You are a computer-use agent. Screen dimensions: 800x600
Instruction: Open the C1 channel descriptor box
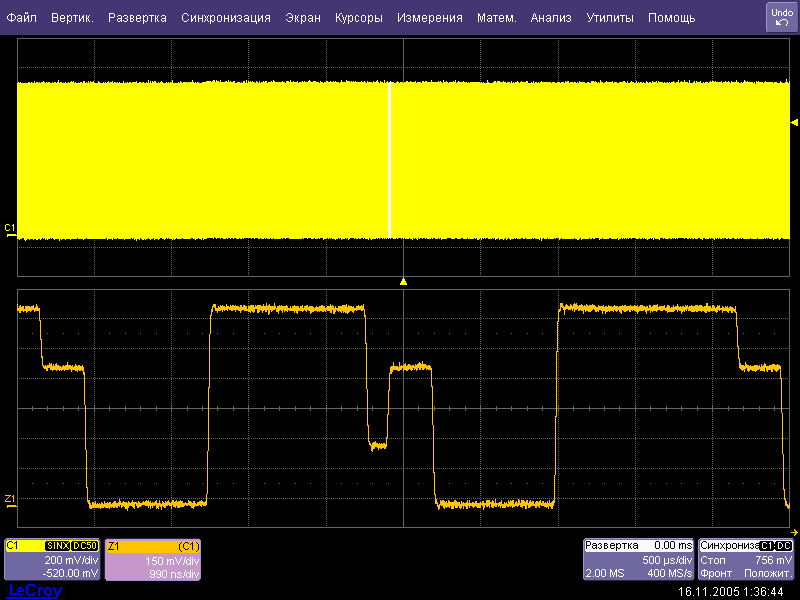[x=52, y=560]
